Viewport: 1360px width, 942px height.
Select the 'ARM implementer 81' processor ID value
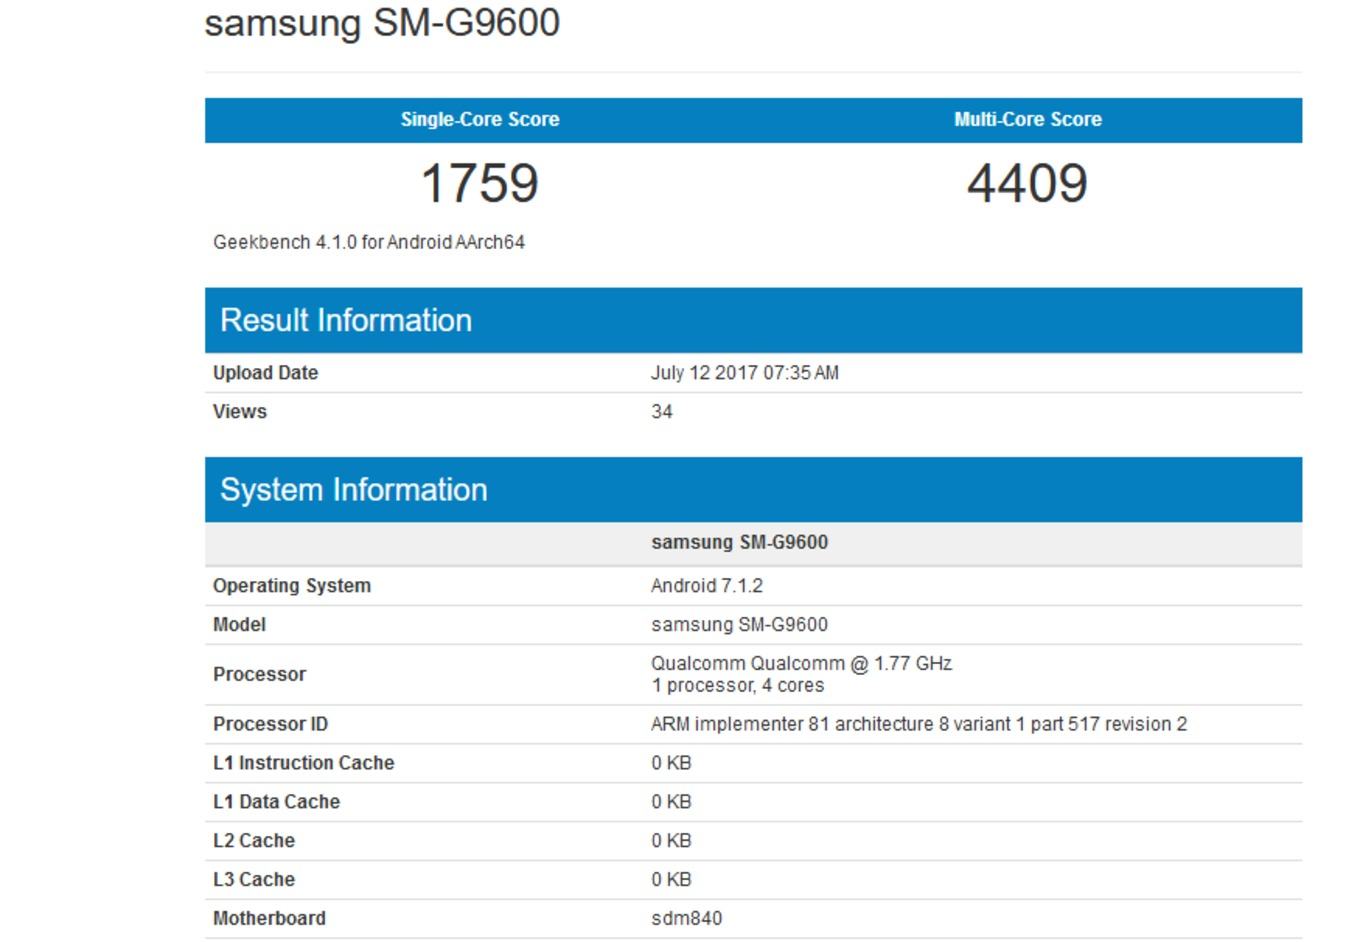(919, 724)
